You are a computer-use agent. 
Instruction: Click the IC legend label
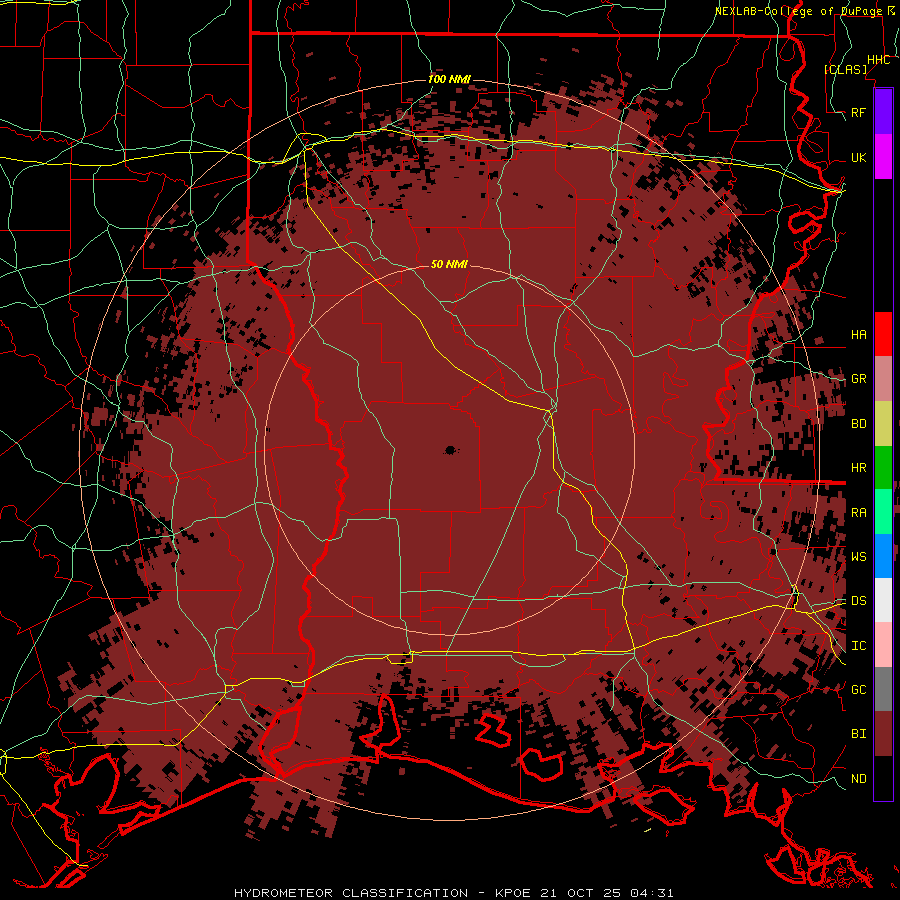pos(859,645)
